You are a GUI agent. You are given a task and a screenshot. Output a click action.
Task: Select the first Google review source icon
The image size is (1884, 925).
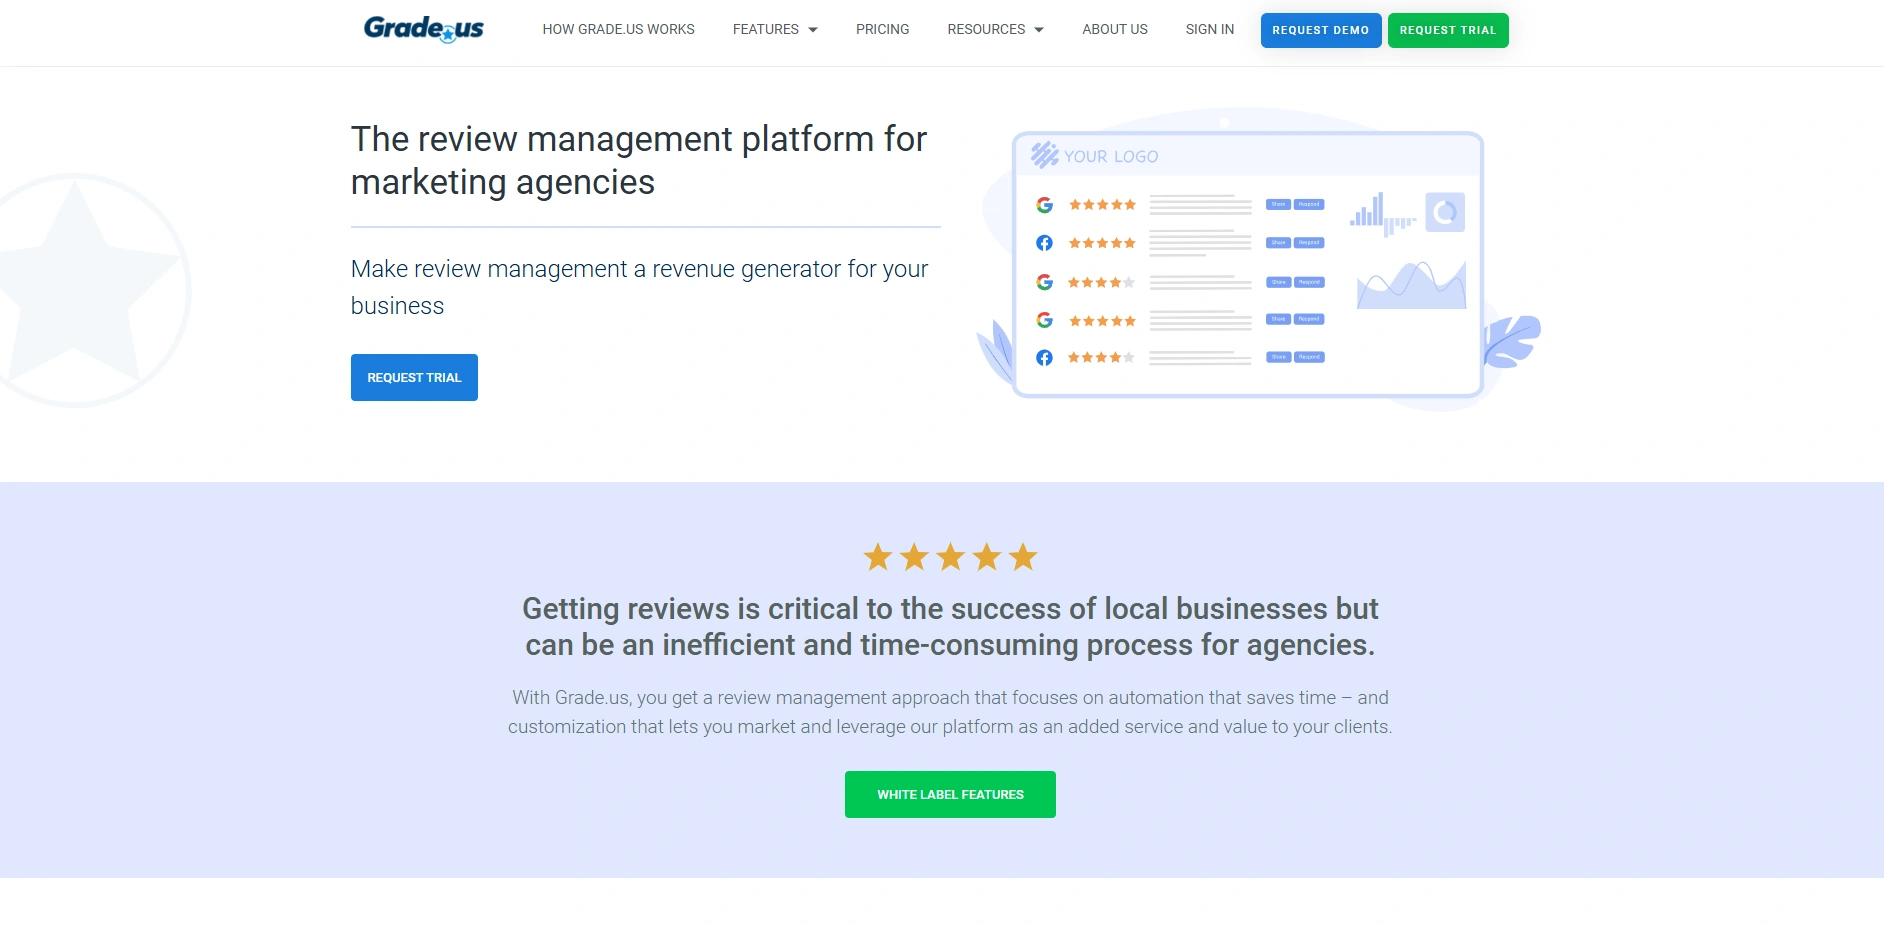(x=1044, y=204)
